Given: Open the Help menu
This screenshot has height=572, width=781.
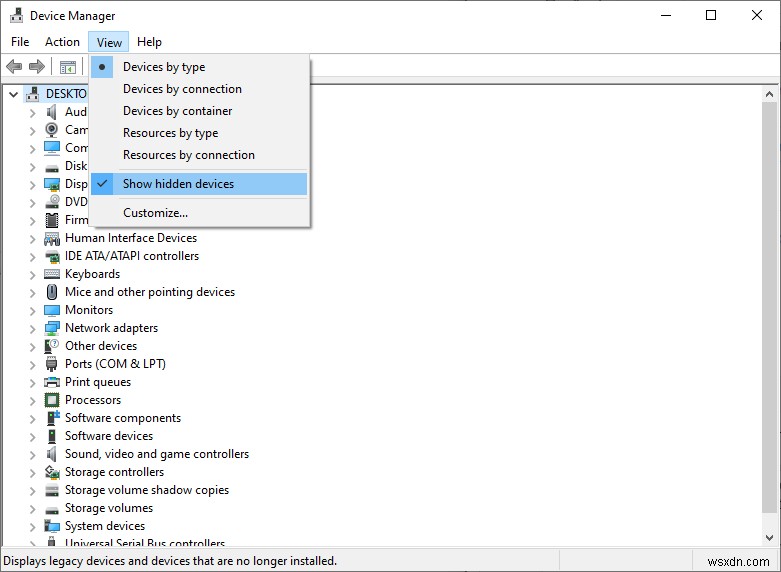Looking at the screenshot, I should point(149,42).
